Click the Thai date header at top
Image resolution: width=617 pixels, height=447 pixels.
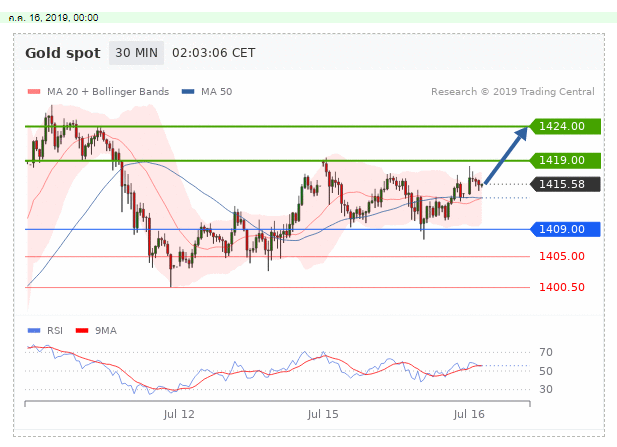[53, 18]
